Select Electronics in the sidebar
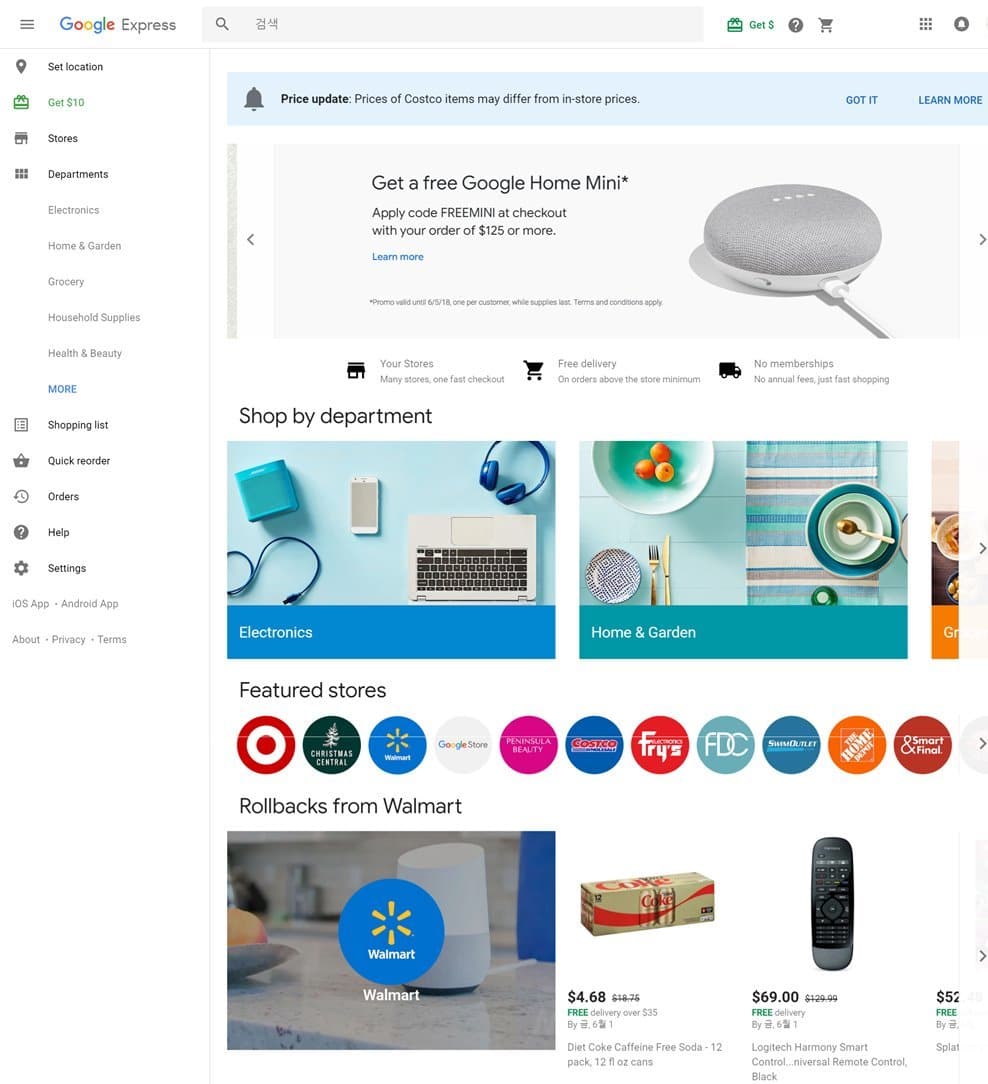Screen dimensions: 988x1084 73,210
